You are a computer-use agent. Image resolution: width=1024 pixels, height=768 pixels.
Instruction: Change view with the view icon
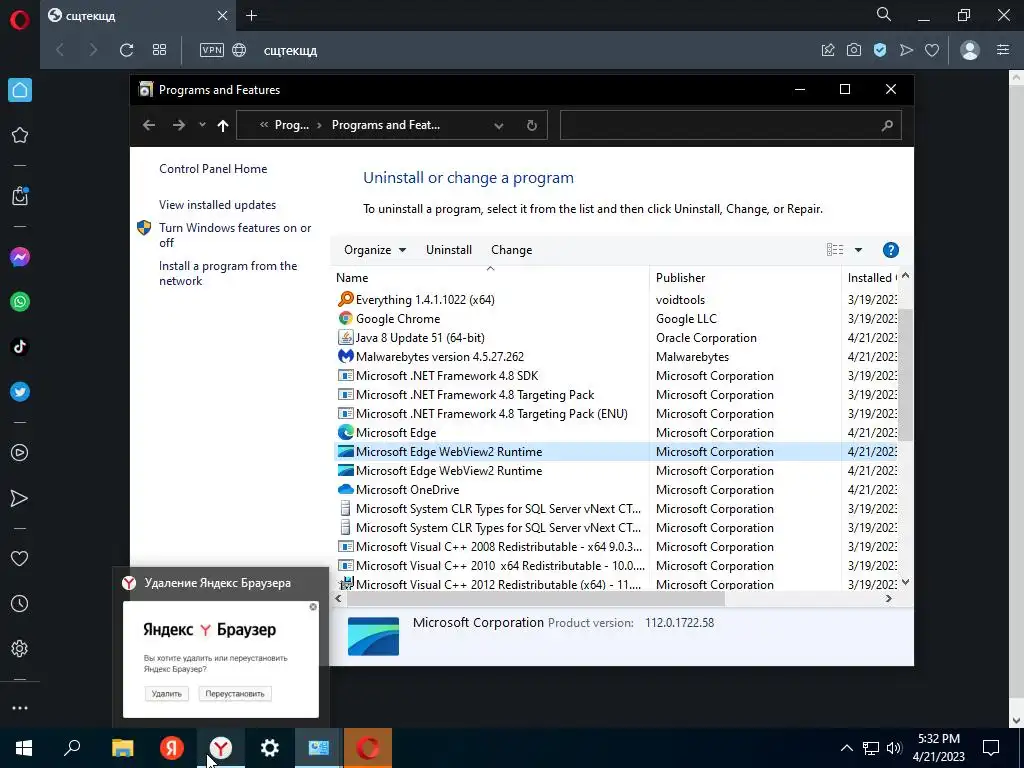pyautogui.click(x=835, y=249)
